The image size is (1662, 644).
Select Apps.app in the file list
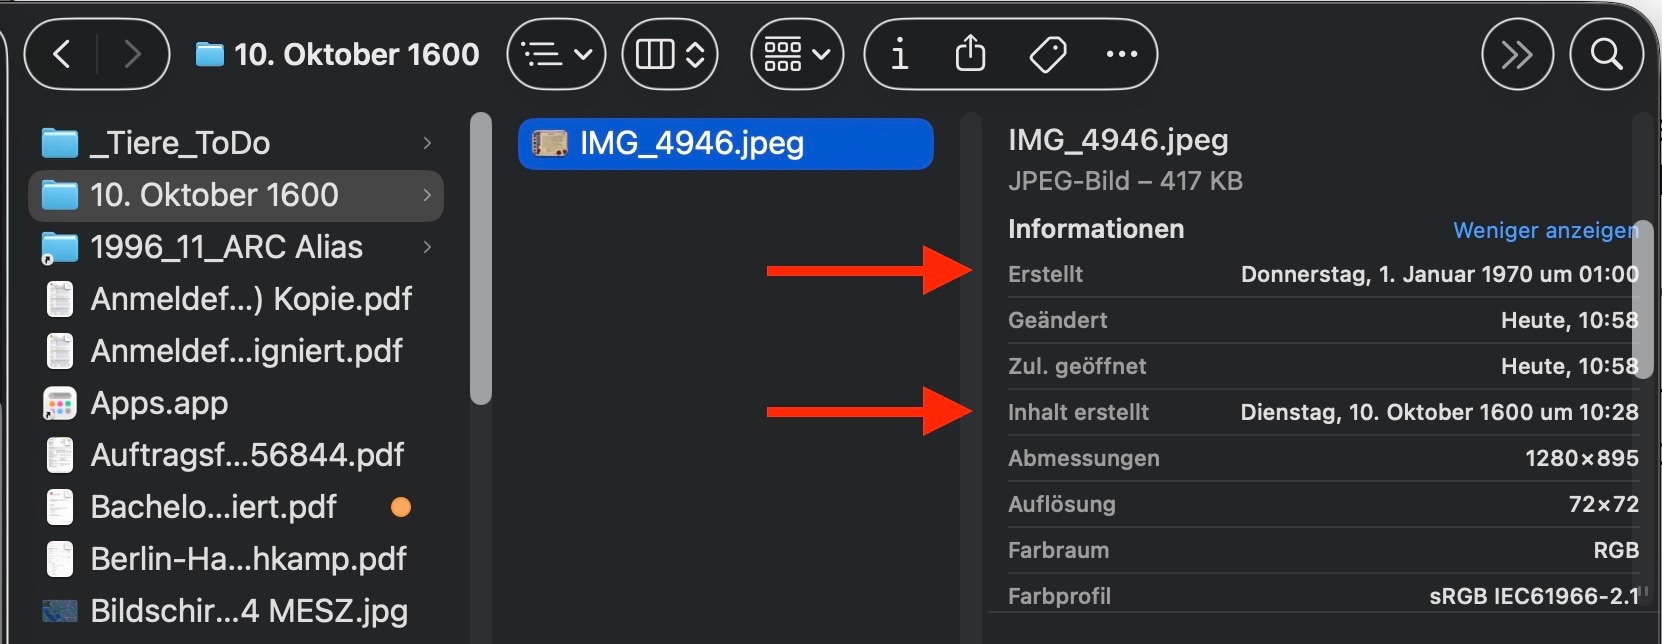click(236, 403)
